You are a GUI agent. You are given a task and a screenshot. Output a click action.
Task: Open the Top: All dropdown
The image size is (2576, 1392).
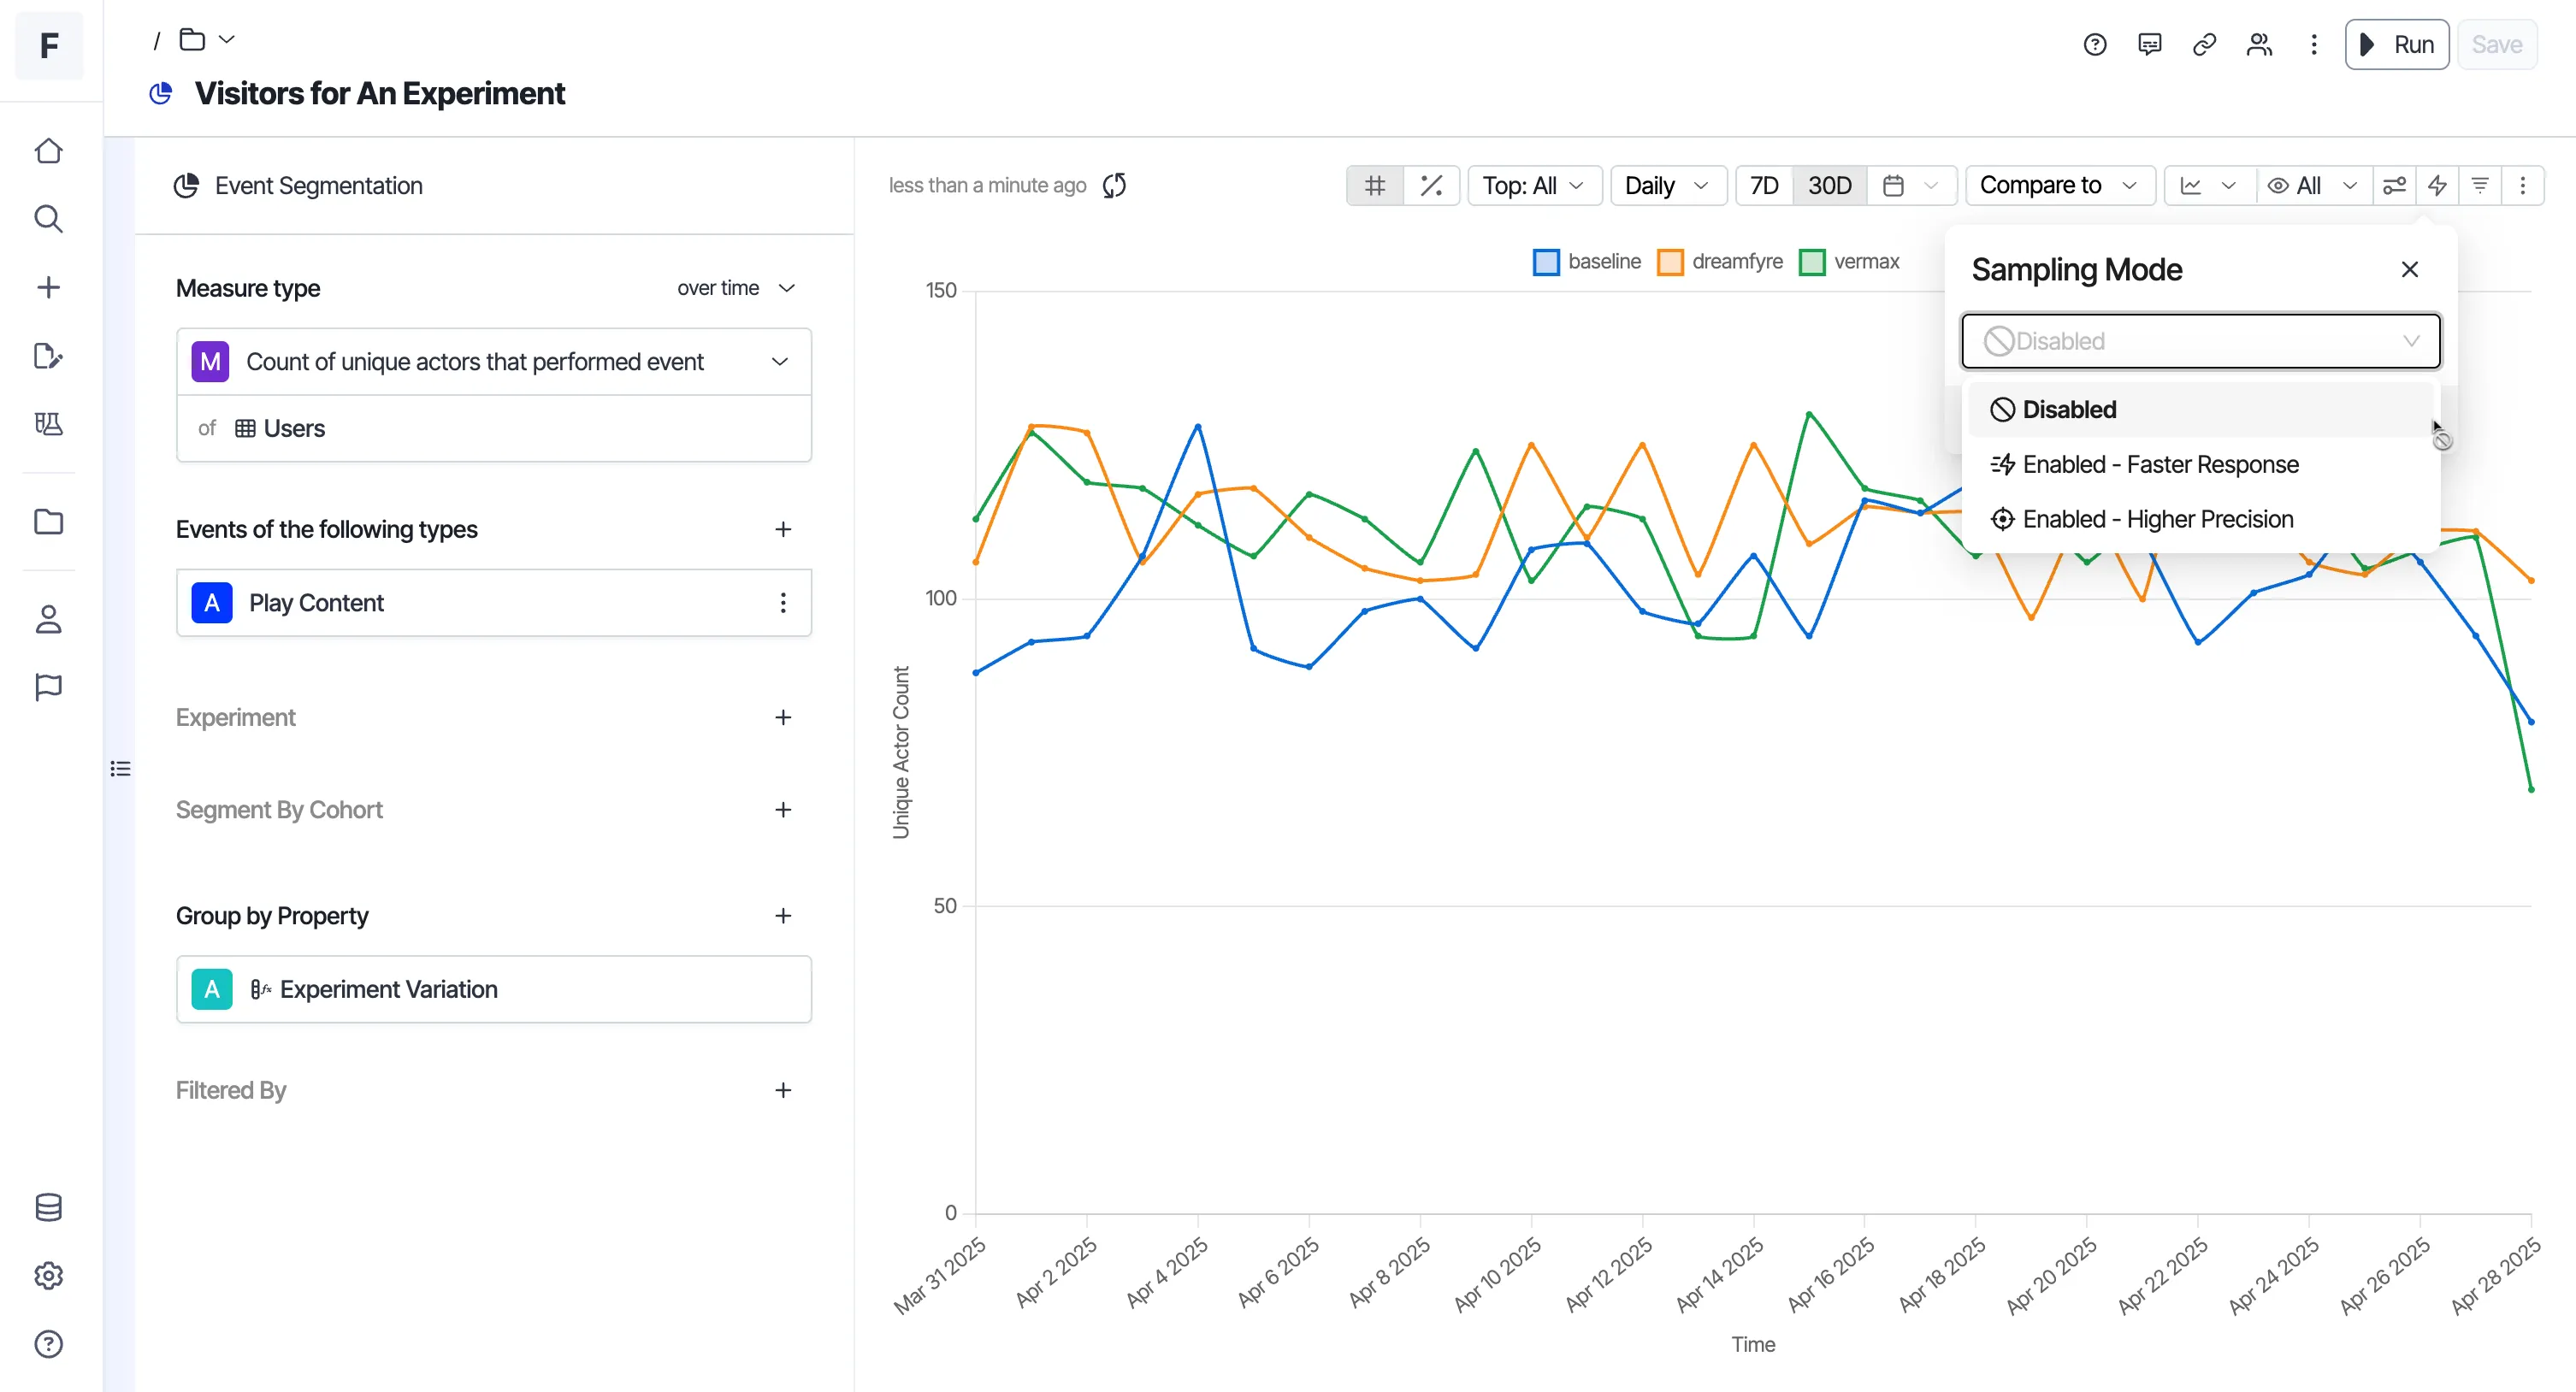pyautogui.click(x=1534, y=186)
